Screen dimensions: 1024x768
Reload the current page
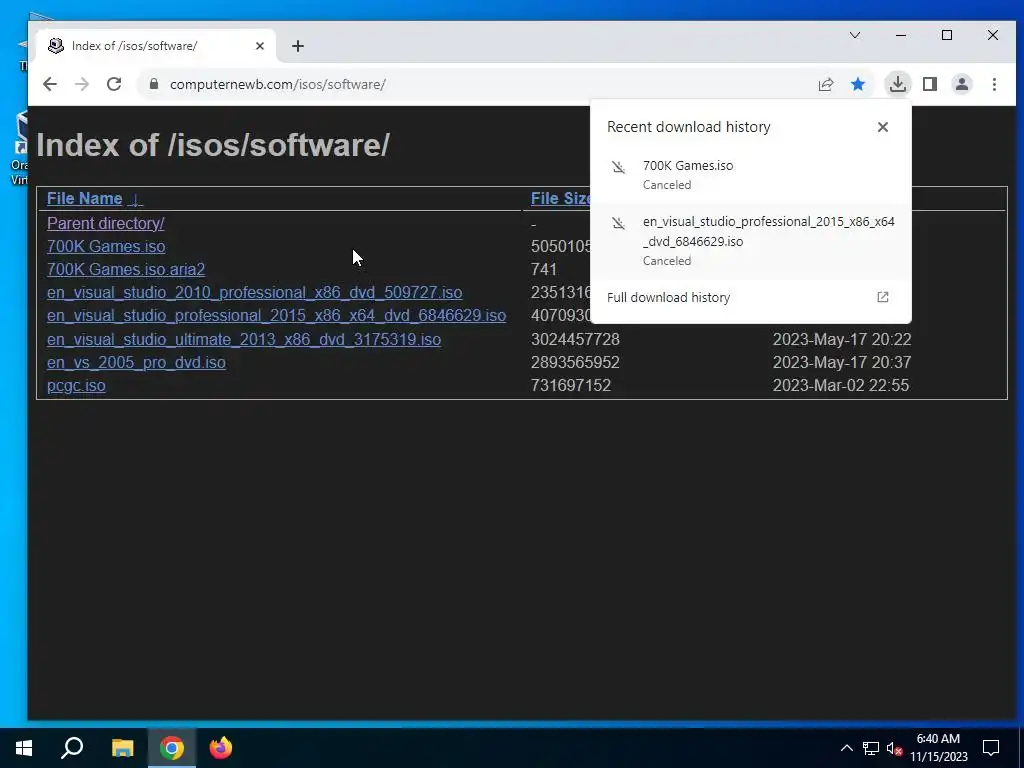click(114, 84)
